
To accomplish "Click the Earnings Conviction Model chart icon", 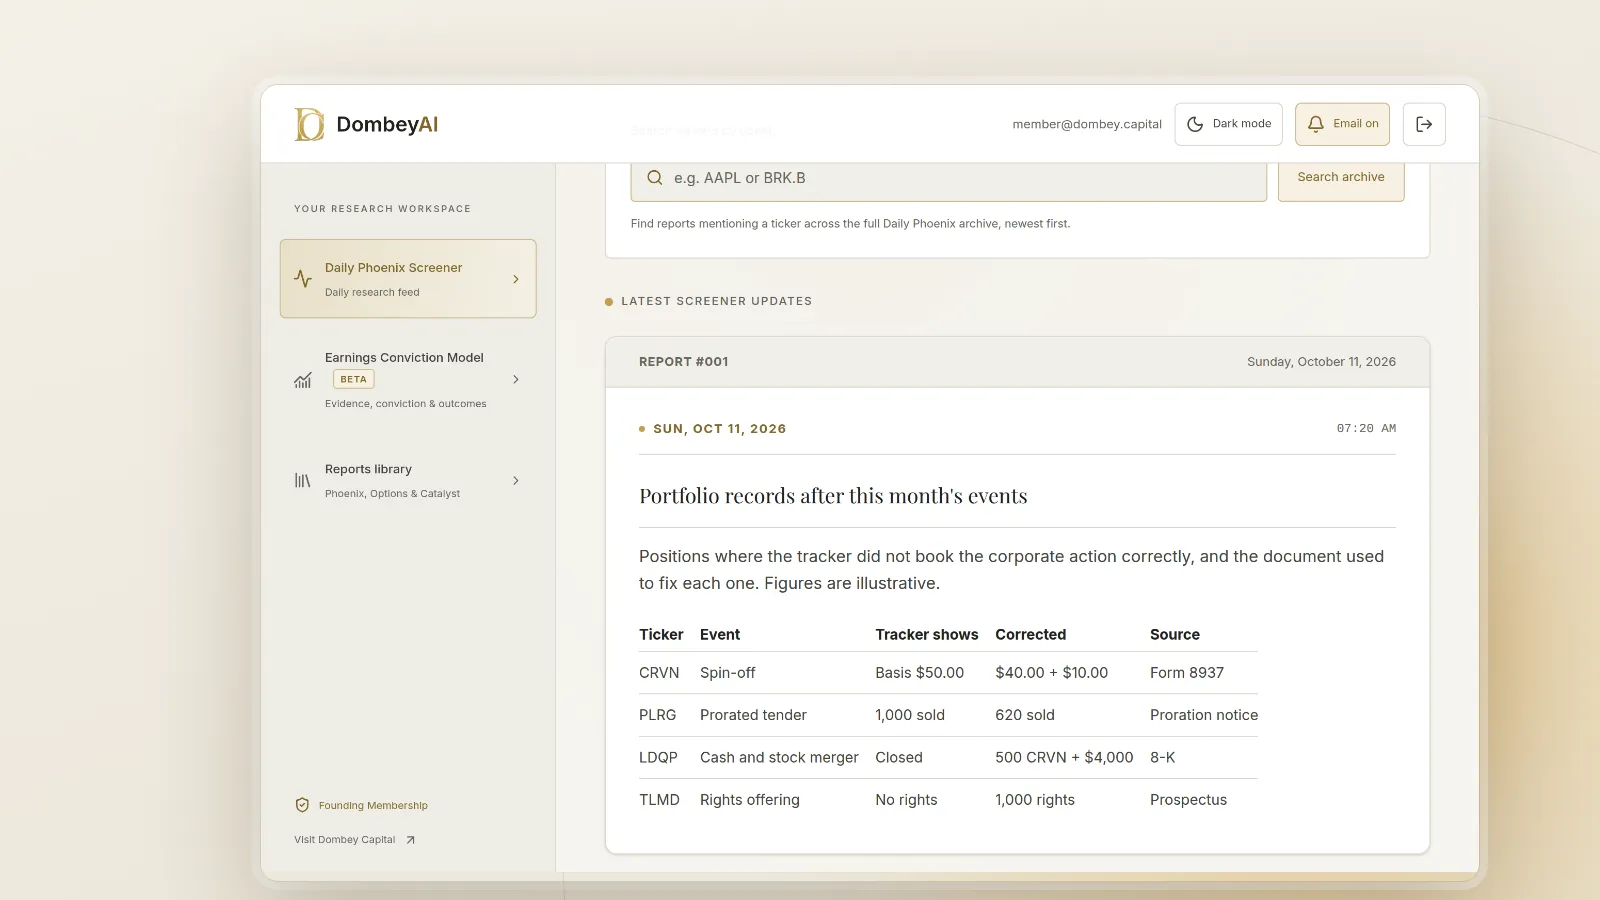I will pos(303,380).
